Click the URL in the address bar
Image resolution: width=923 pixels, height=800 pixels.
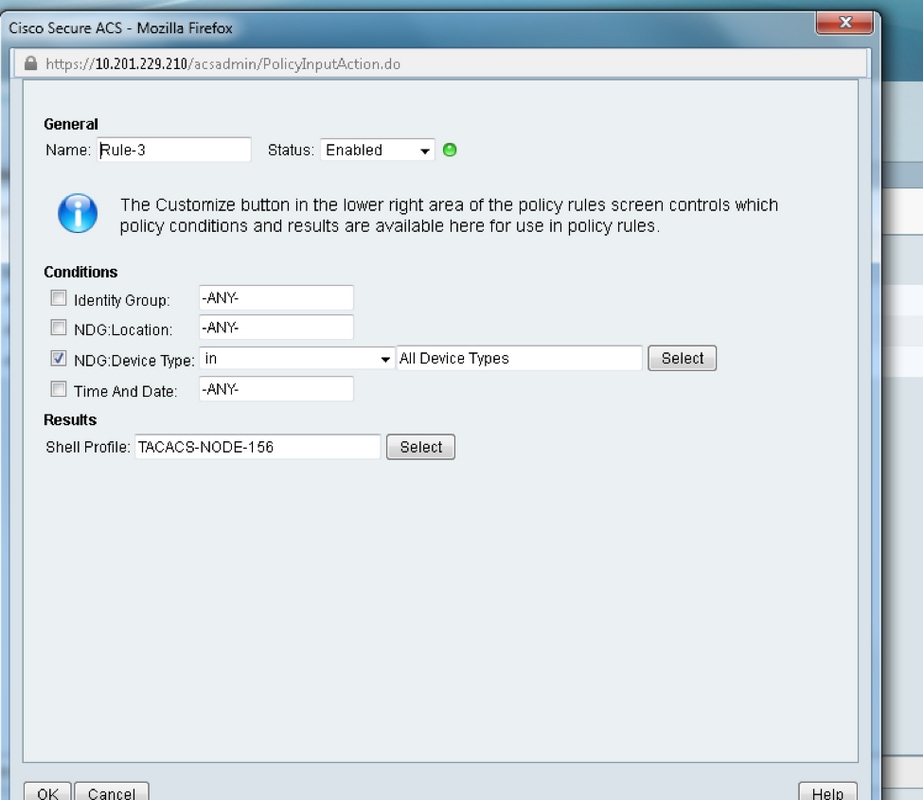click(x=223, y=64)
